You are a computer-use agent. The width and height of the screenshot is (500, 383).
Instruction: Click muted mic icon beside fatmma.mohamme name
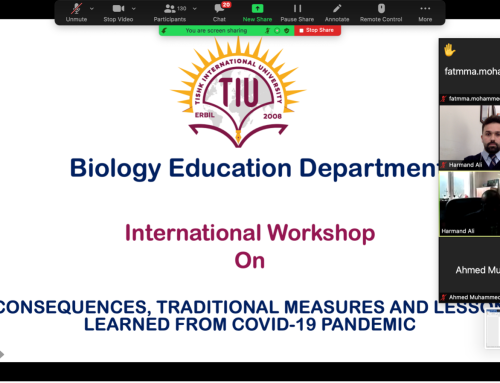point(444,99)
